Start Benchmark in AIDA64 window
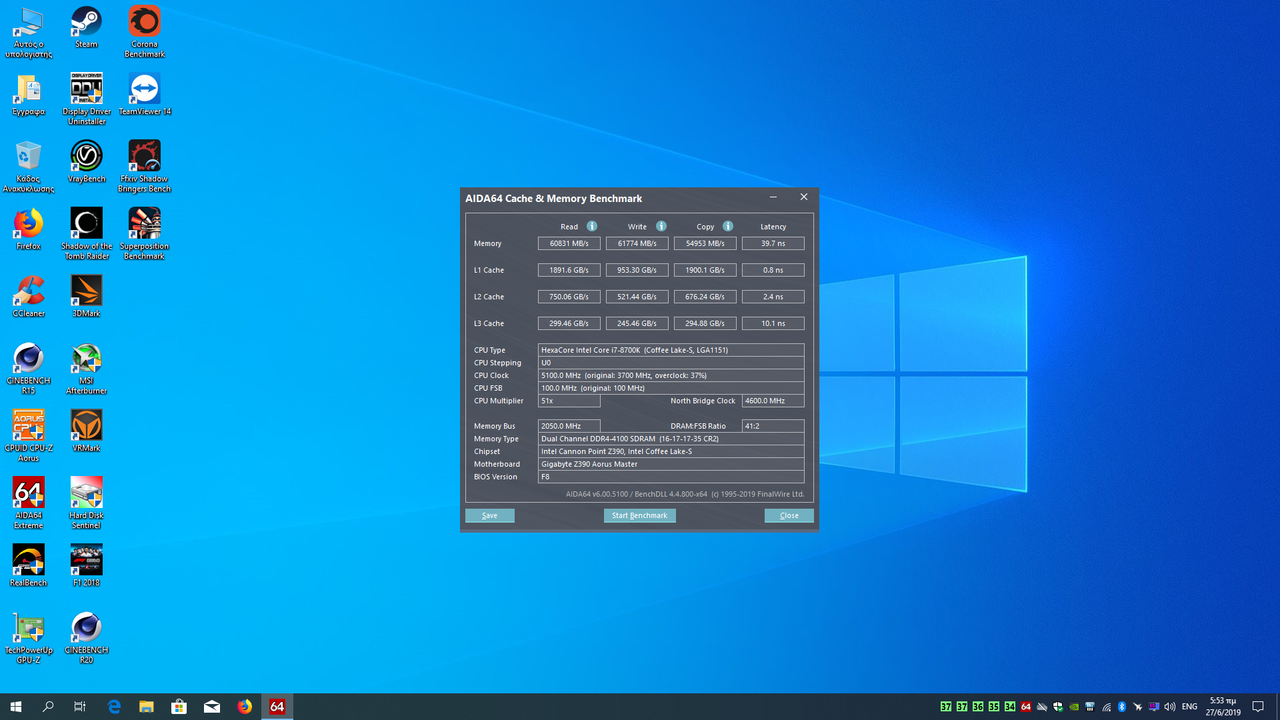The width and height of the screenshot is (1280, 720). pos(640,515)
